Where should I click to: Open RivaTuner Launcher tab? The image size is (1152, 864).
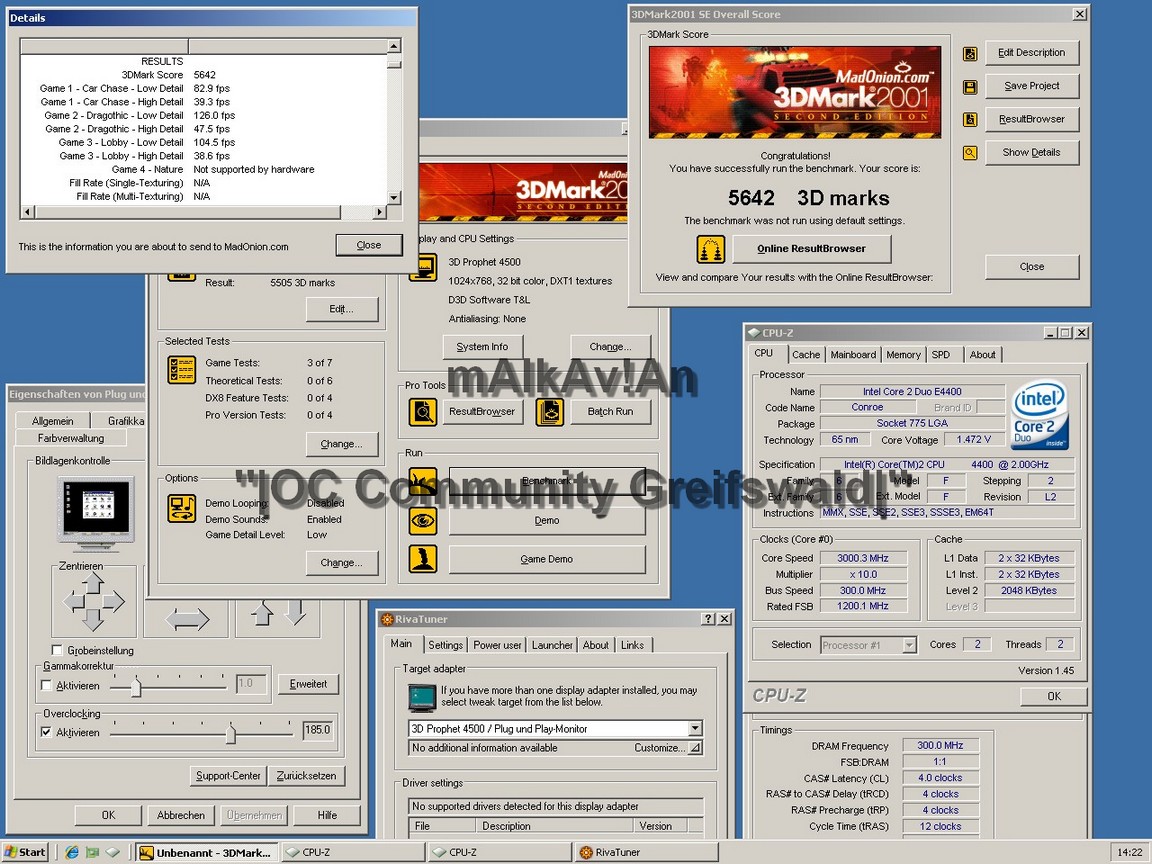(x=552, y=645)
